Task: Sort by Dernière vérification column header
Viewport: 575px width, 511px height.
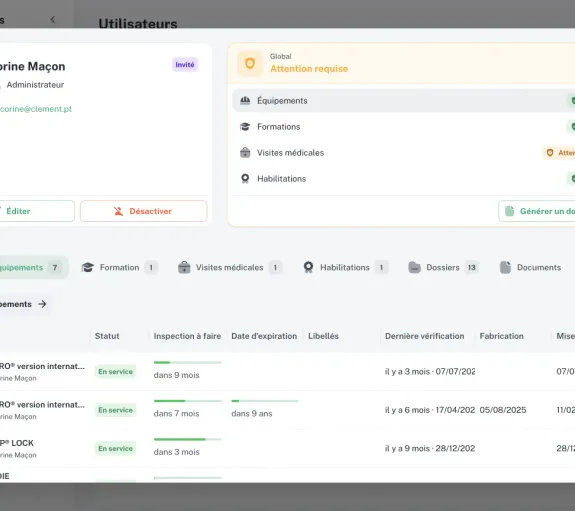Action: pos(425,336)
